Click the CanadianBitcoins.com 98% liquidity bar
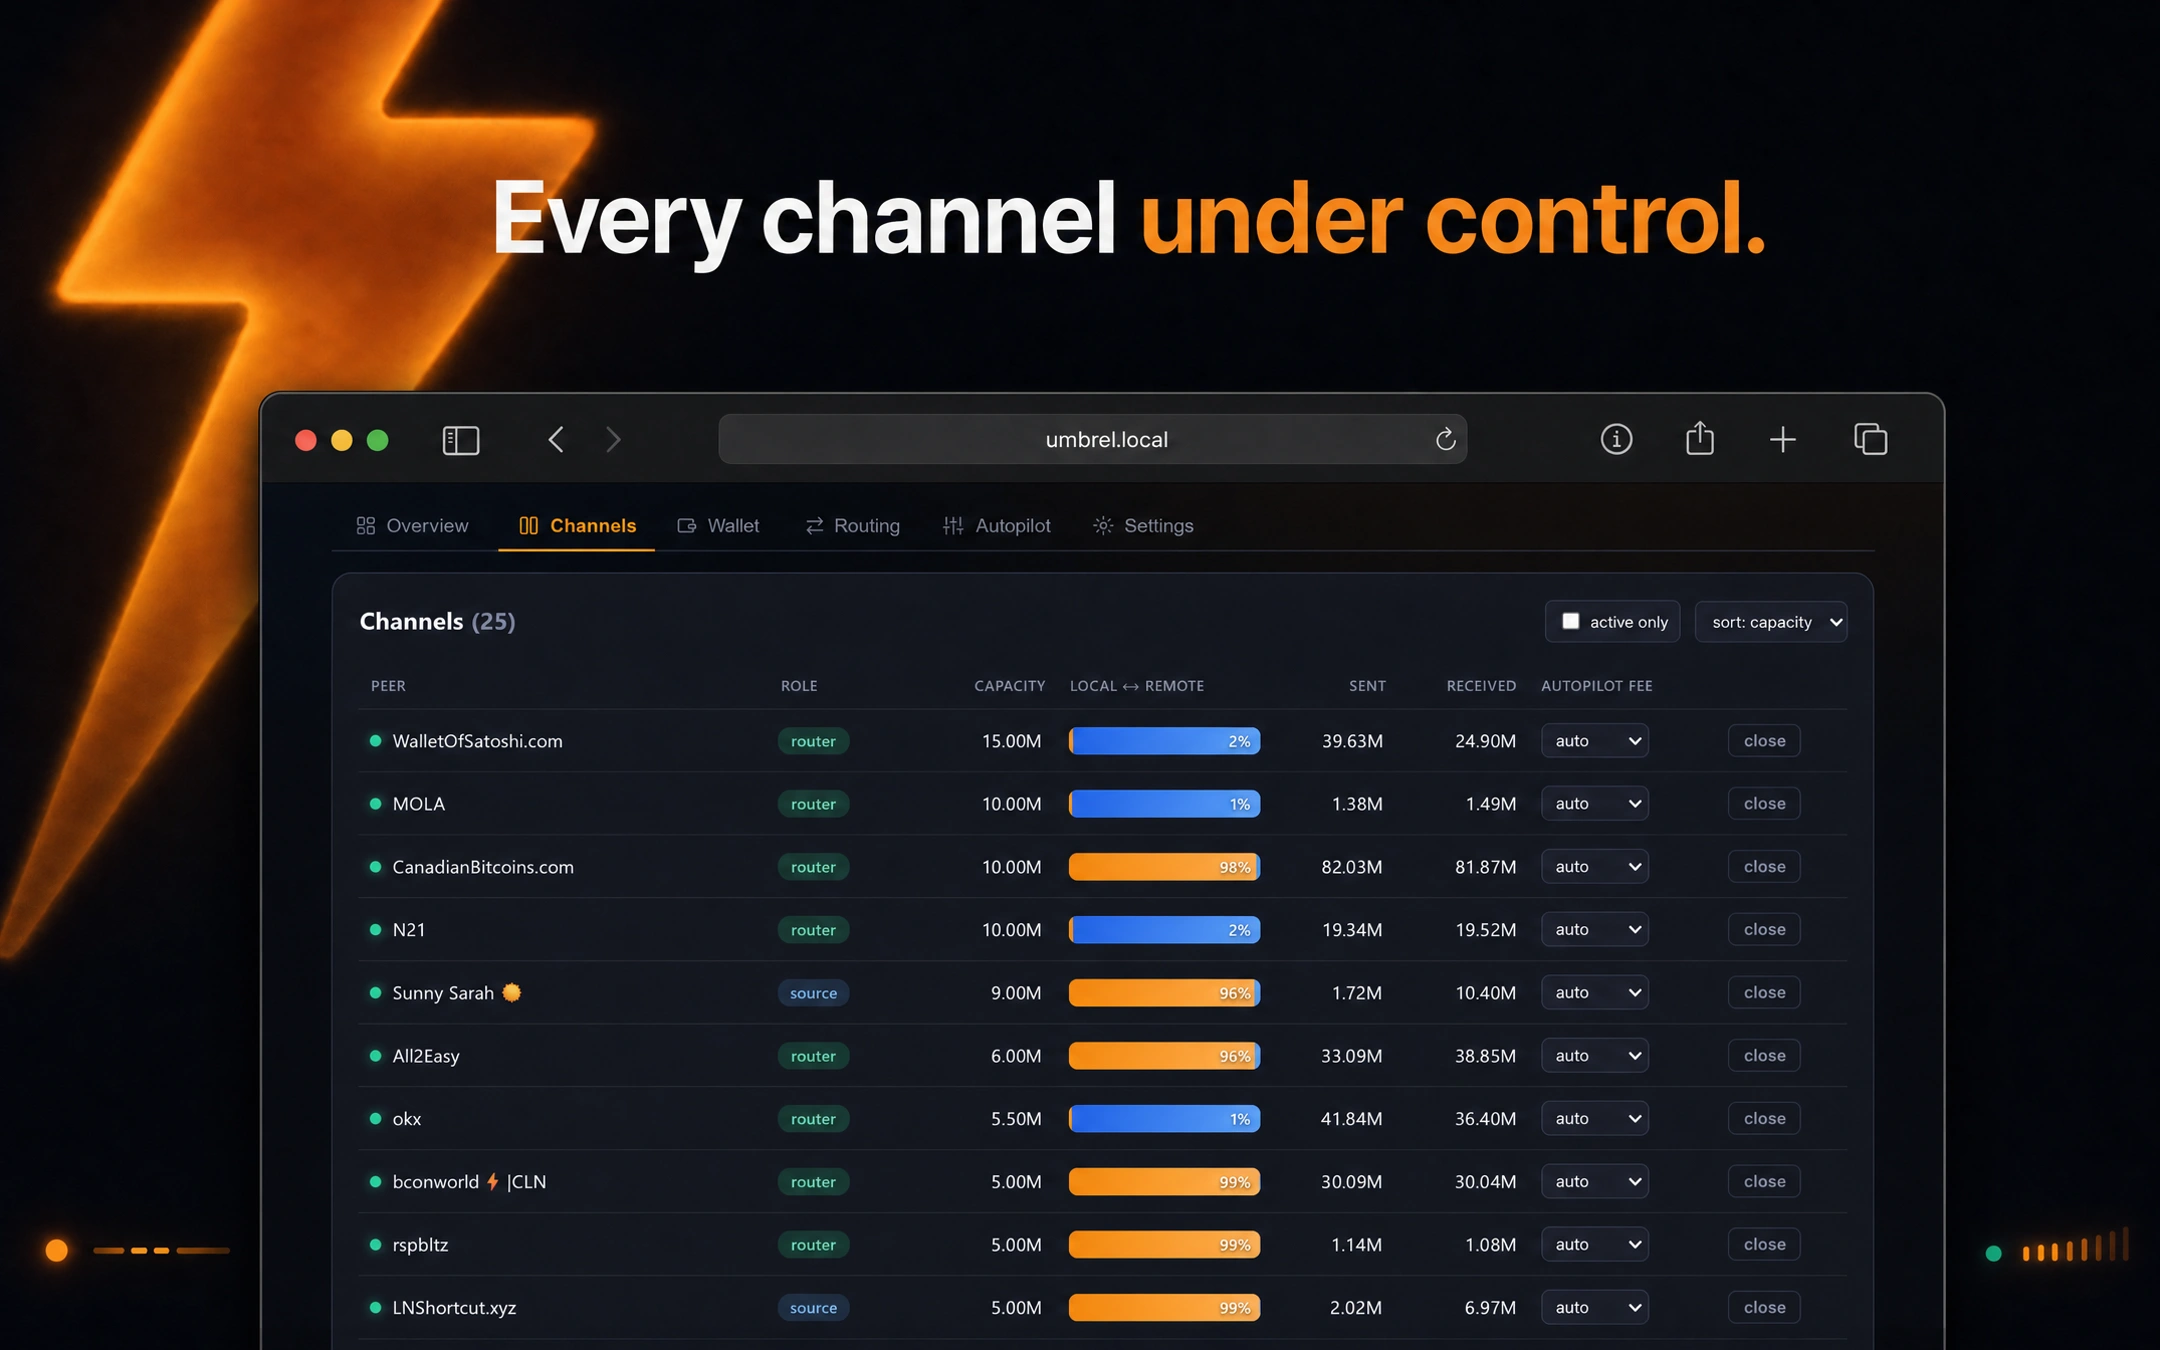The height and width of the screenshot is (1350, 2160). click(x=1164, y=867)
